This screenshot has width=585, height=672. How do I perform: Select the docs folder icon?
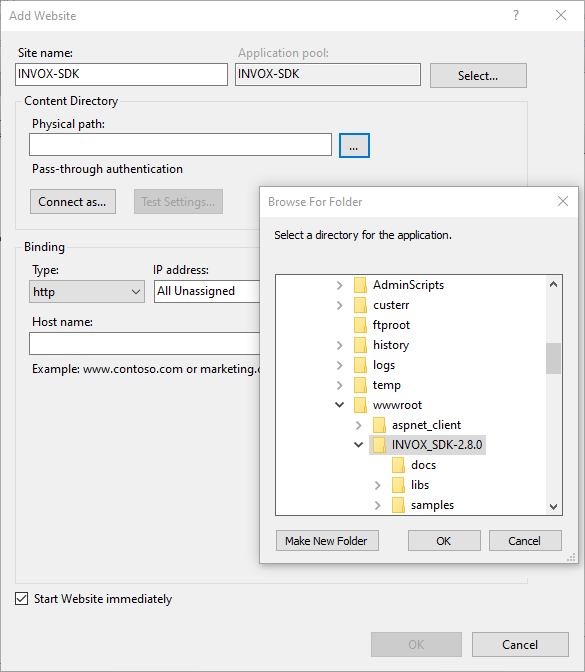point(398,465)
